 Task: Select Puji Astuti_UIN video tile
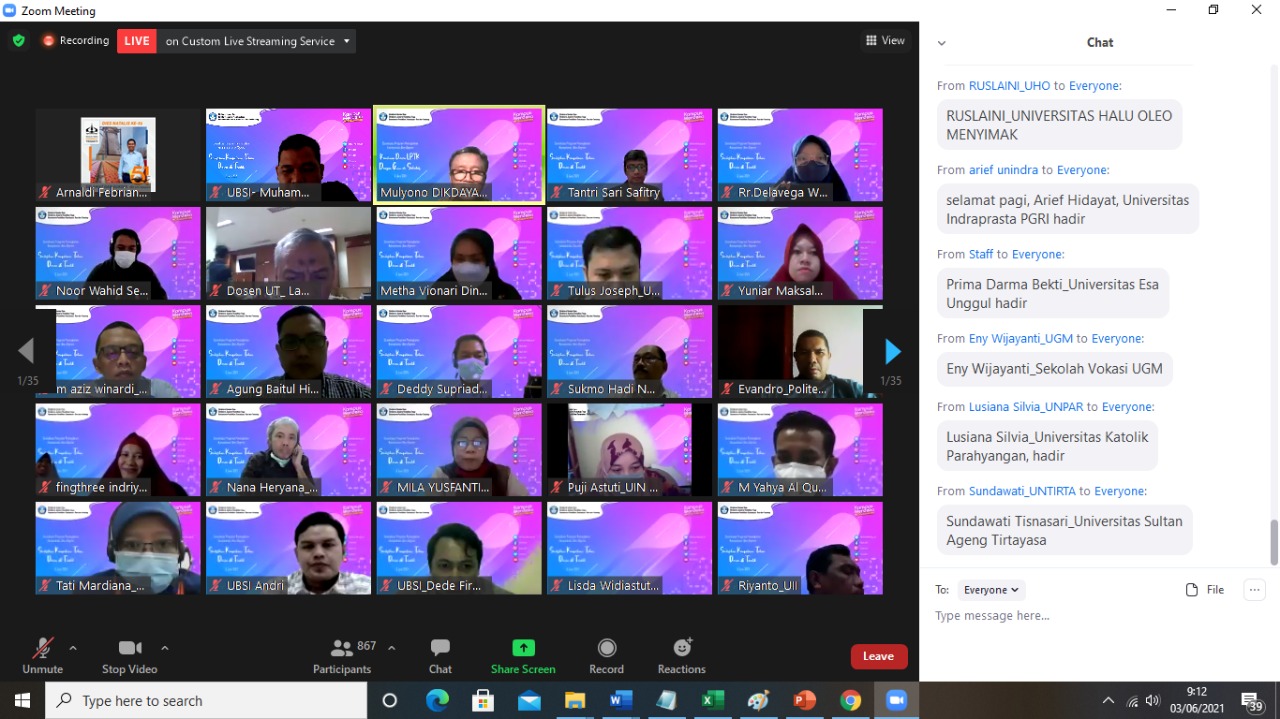pyautogui.click(x=629, y=449)
